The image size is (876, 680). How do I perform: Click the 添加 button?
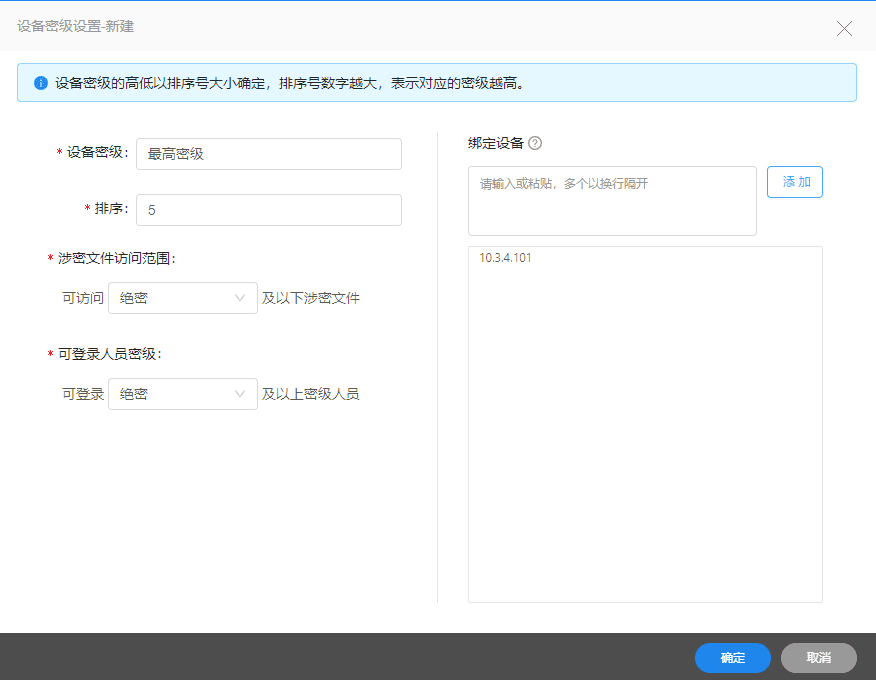794,182
